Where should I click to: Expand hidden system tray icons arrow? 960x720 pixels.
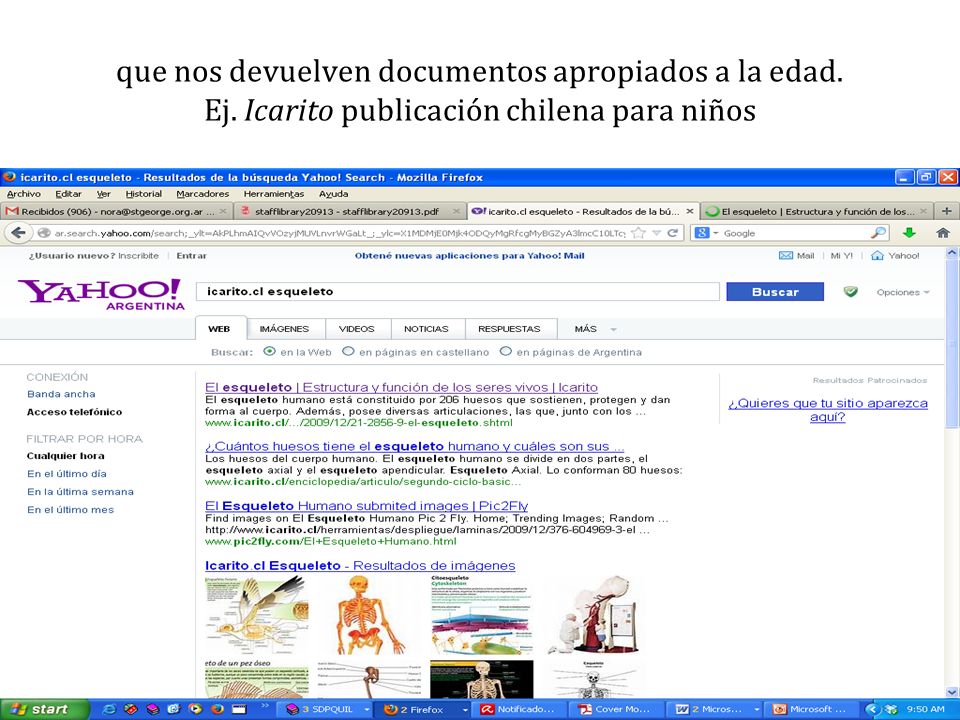(x=872, y=709)
